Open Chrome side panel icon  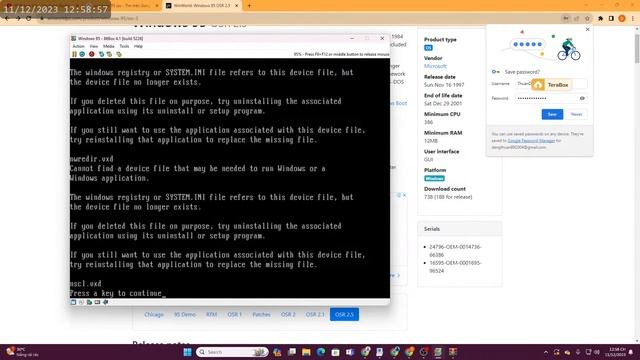611,18
